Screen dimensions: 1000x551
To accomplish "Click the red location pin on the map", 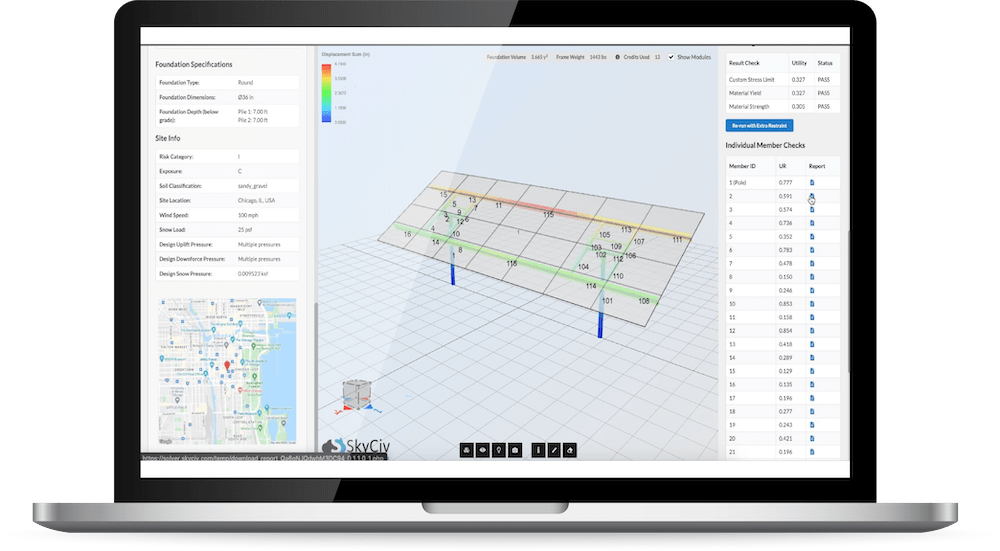I will (227, 365).
